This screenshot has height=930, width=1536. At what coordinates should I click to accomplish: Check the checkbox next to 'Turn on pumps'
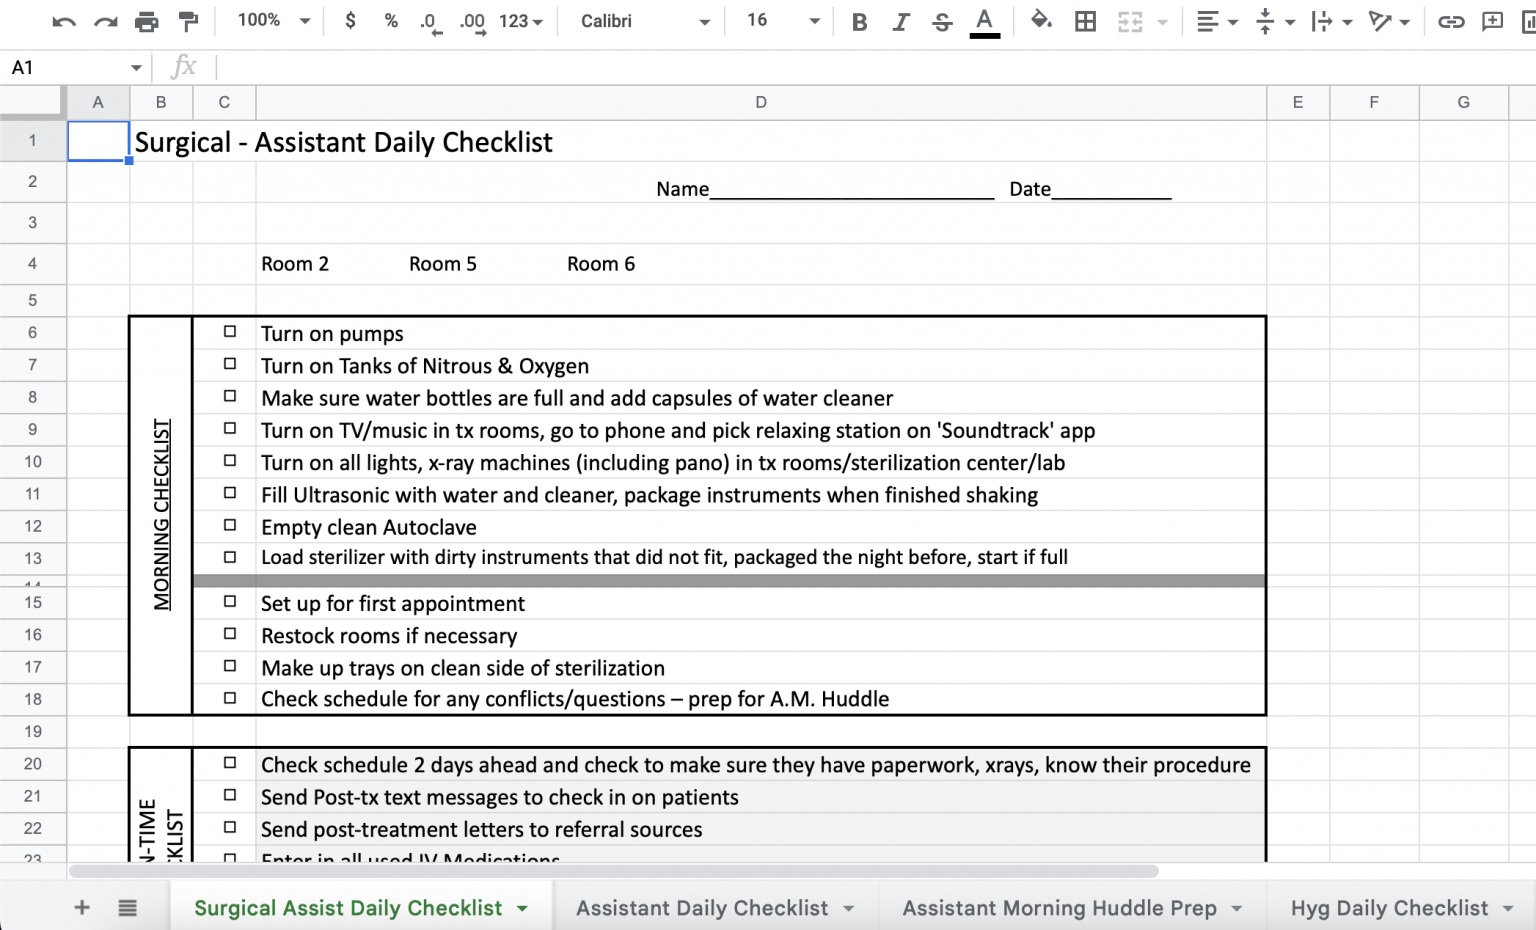click(229, 331)
